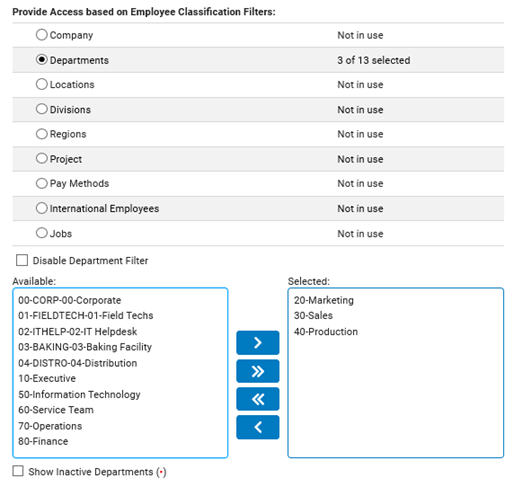Highlight 40-Production in Selected list
The width and height of the screenshot is (514, 478).
tap(326, 331)
